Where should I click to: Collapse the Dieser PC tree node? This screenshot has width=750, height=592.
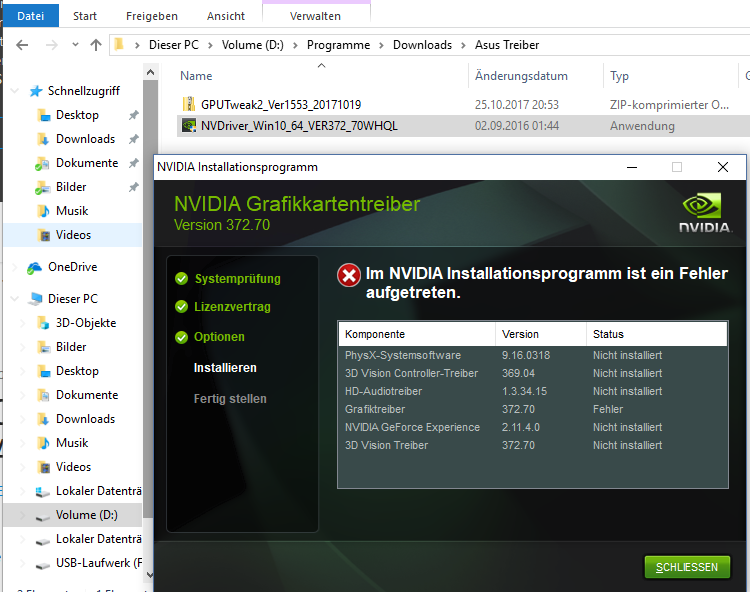(x=15, y=298)
